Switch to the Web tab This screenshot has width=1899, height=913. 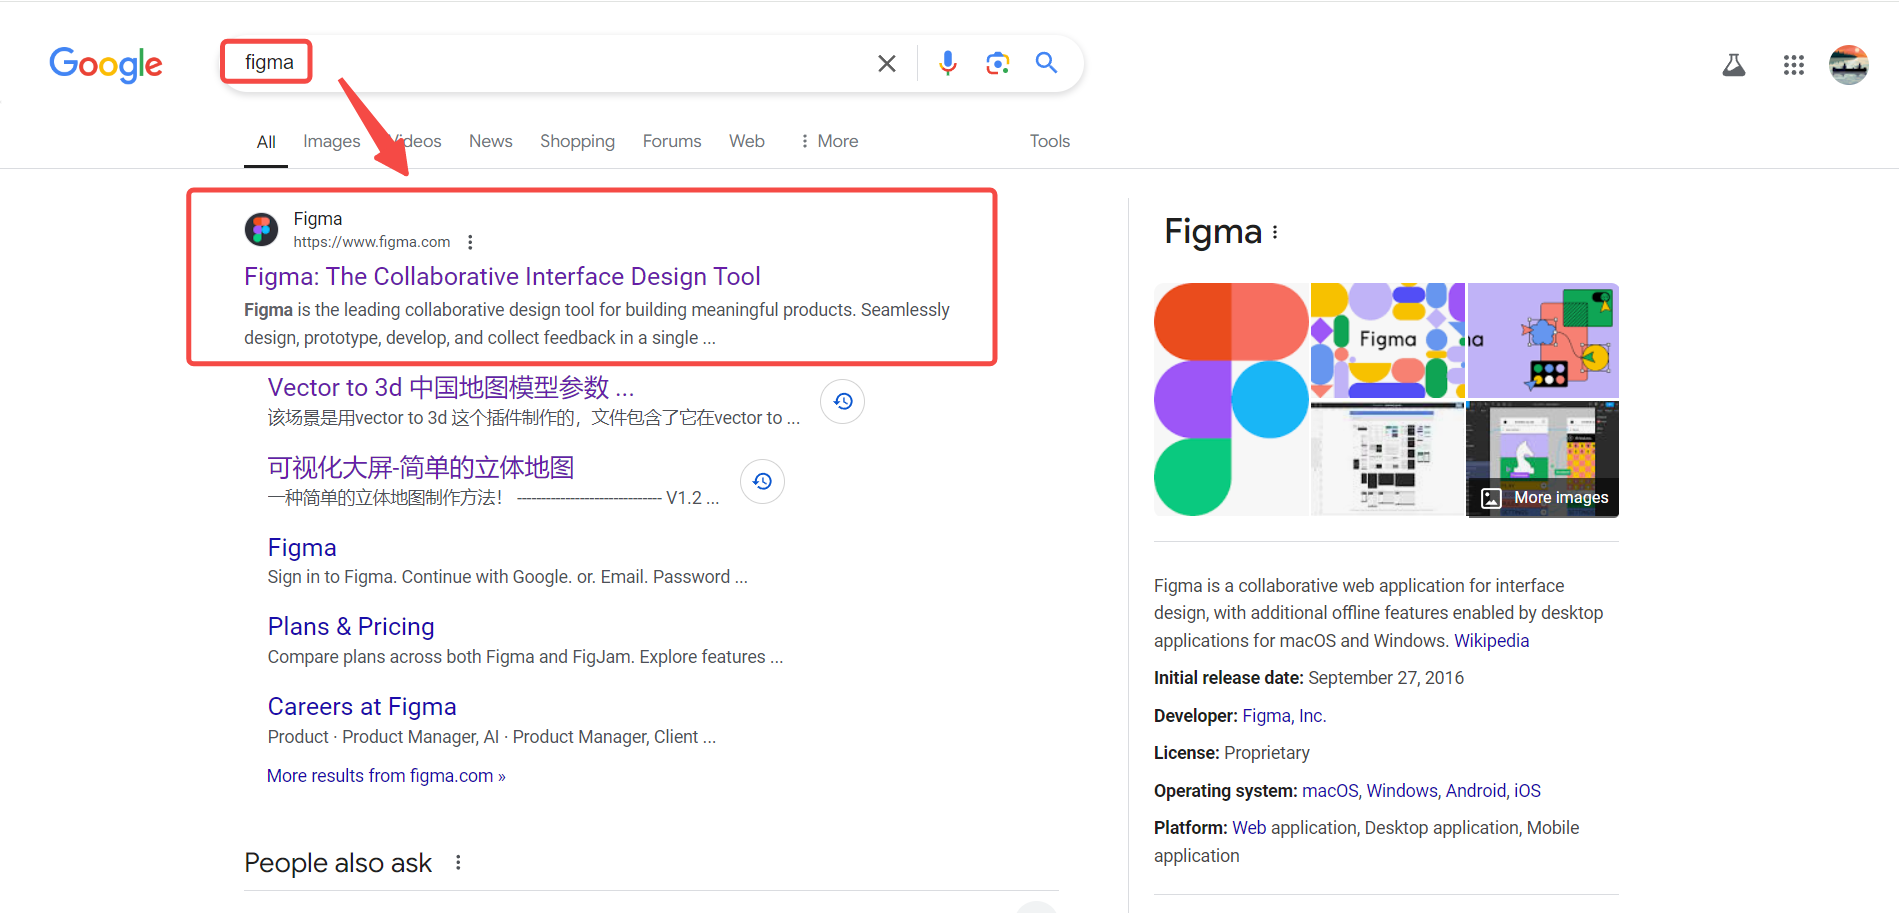coord(747,141)
